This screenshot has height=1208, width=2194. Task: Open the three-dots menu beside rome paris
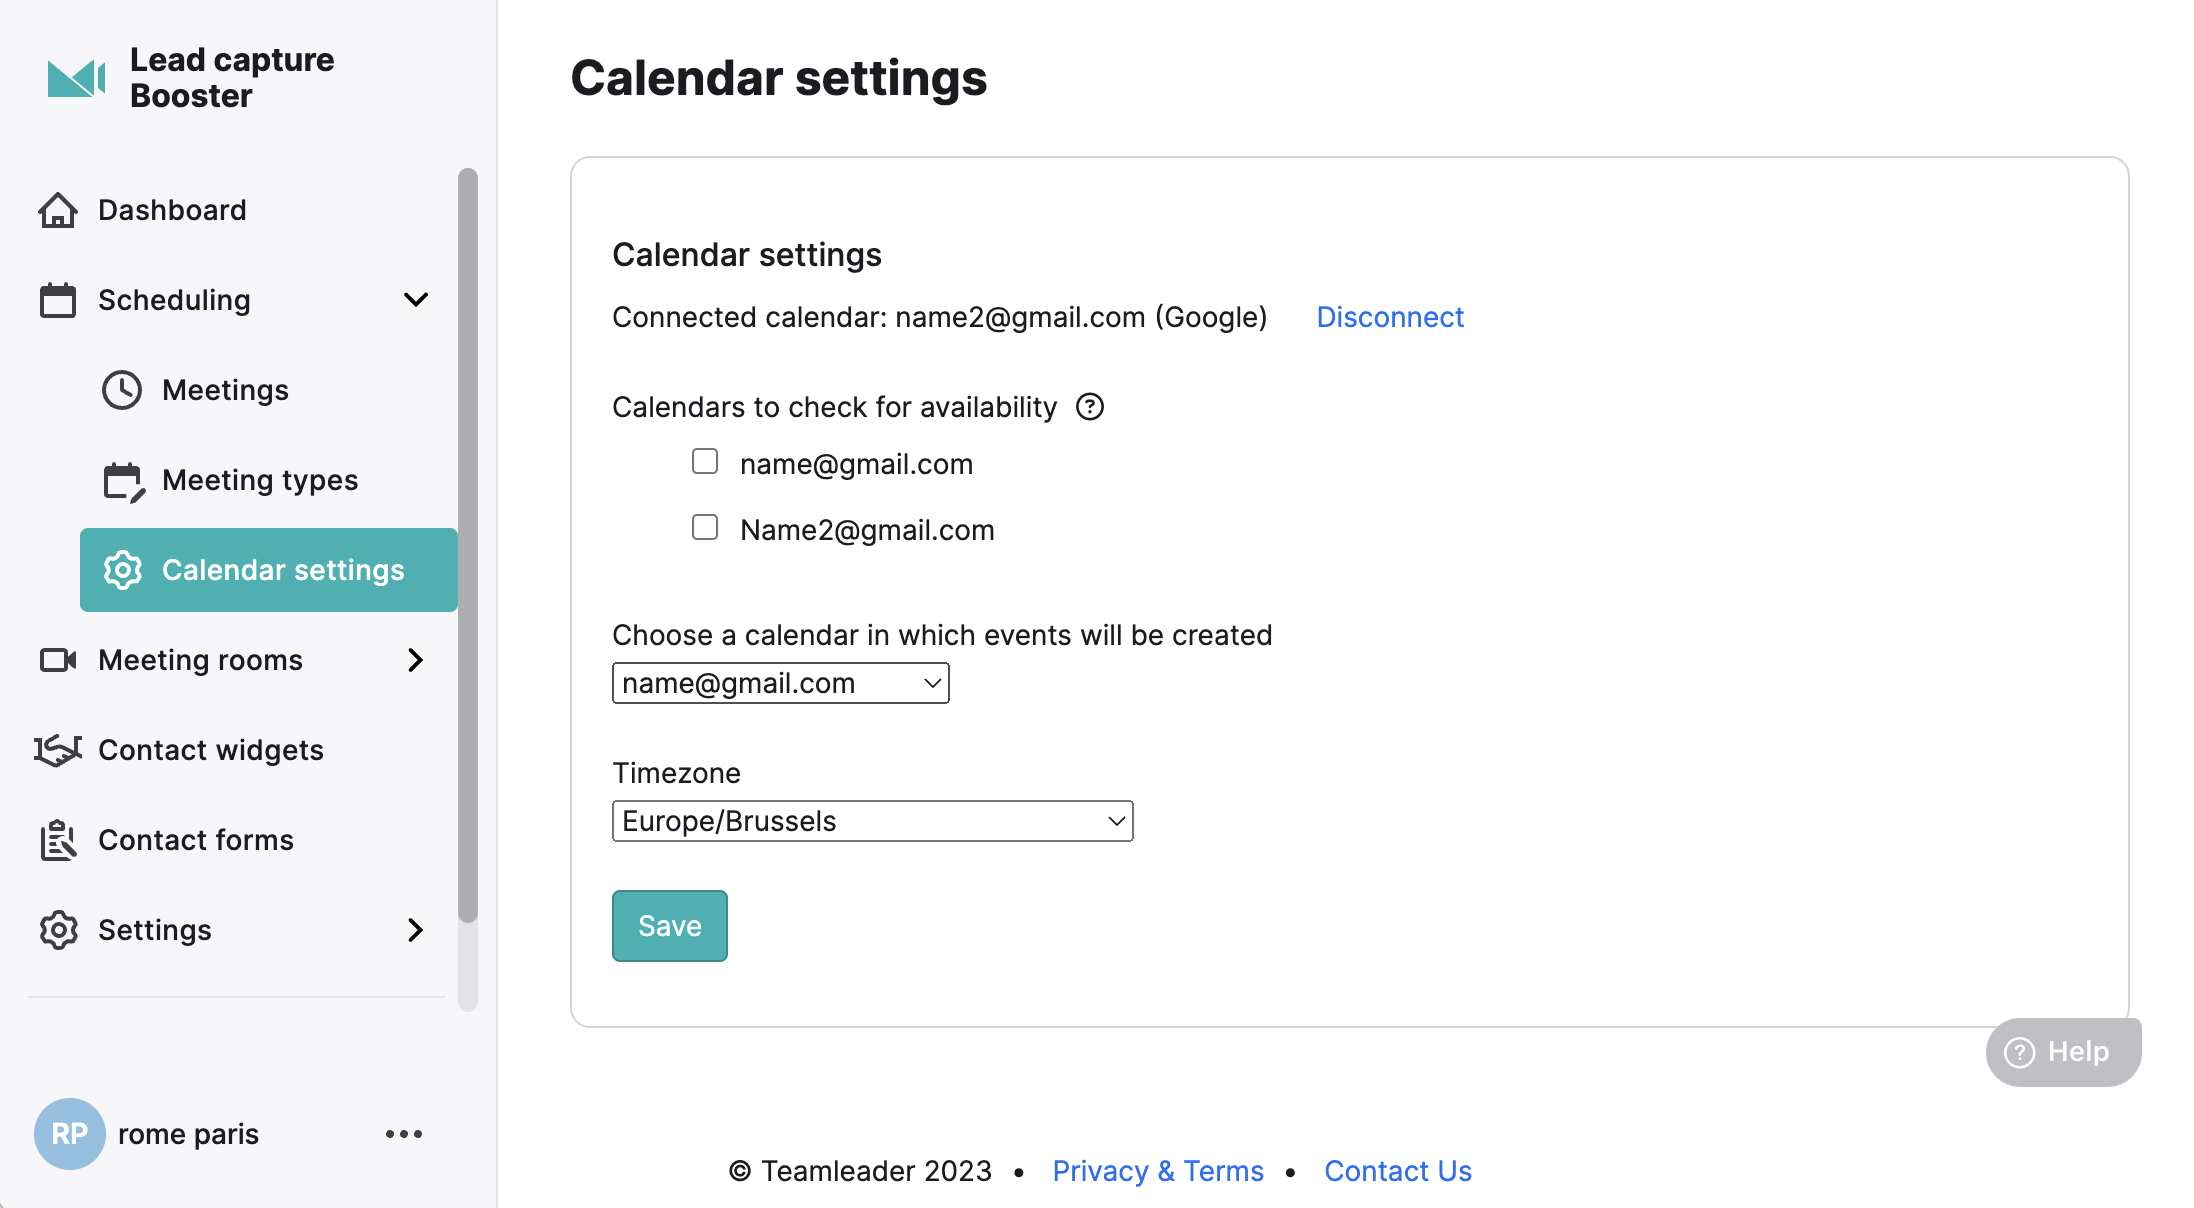tap(404, 1134)
